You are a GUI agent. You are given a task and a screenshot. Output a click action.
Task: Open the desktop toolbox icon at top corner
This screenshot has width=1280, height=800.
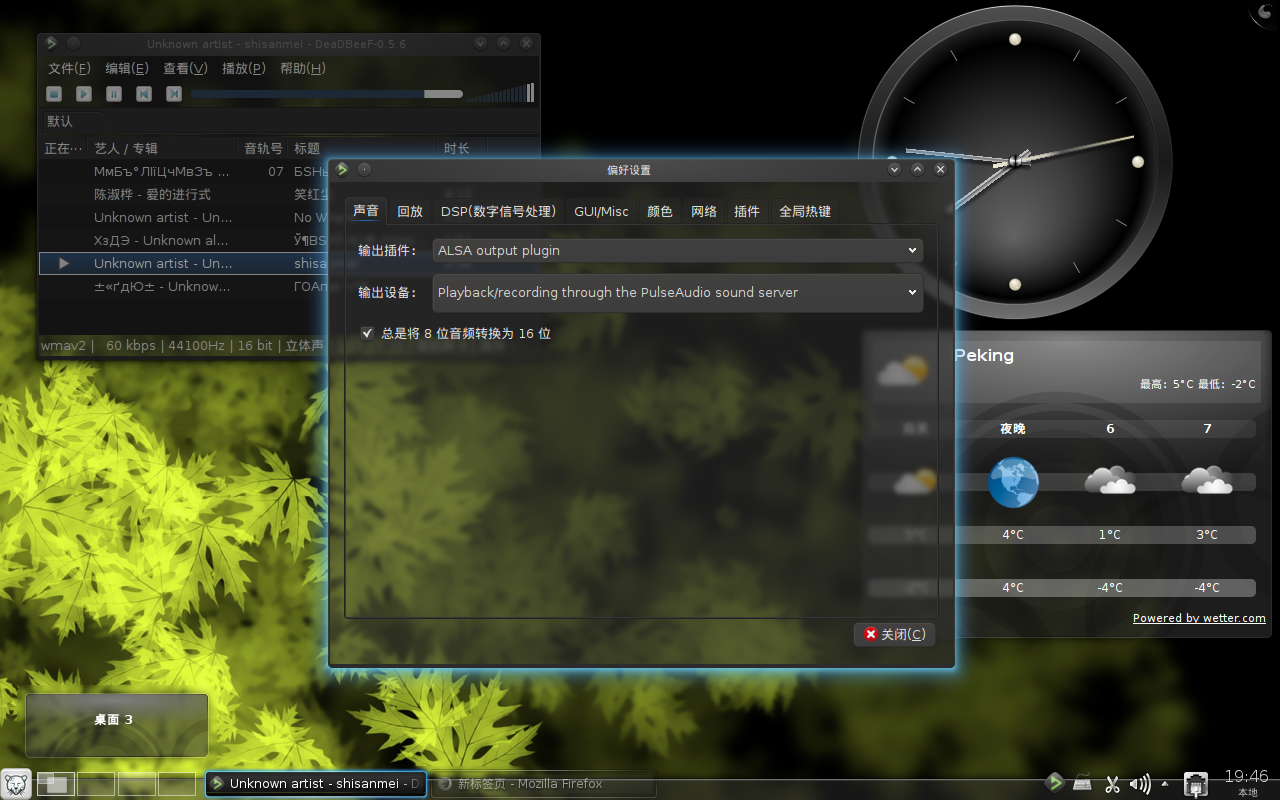(1265, 13)
